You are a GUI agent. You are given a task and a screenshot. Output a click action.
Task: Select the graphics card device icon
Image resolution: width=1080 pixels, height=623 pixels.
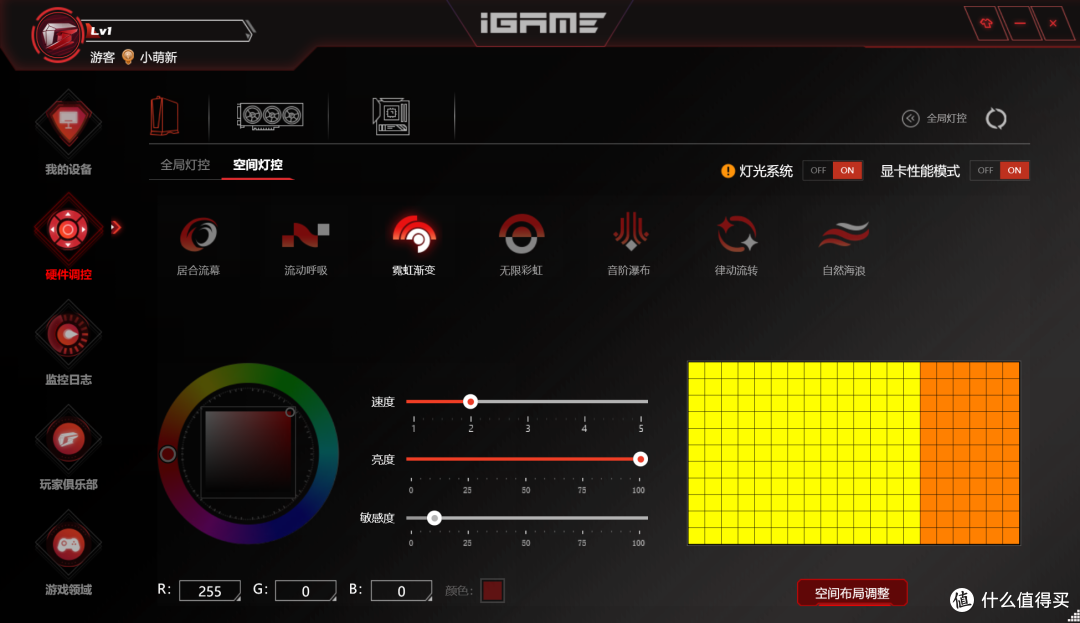click(x=270, y=116)
